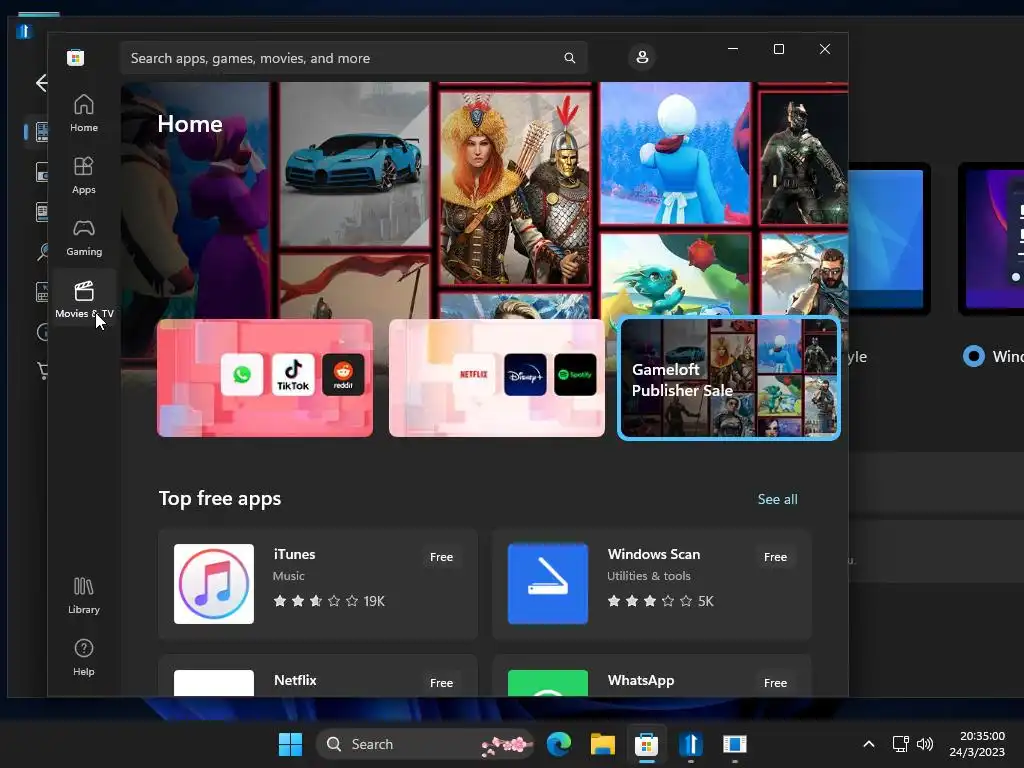Open the Netflix app listing title

[295, 680]
